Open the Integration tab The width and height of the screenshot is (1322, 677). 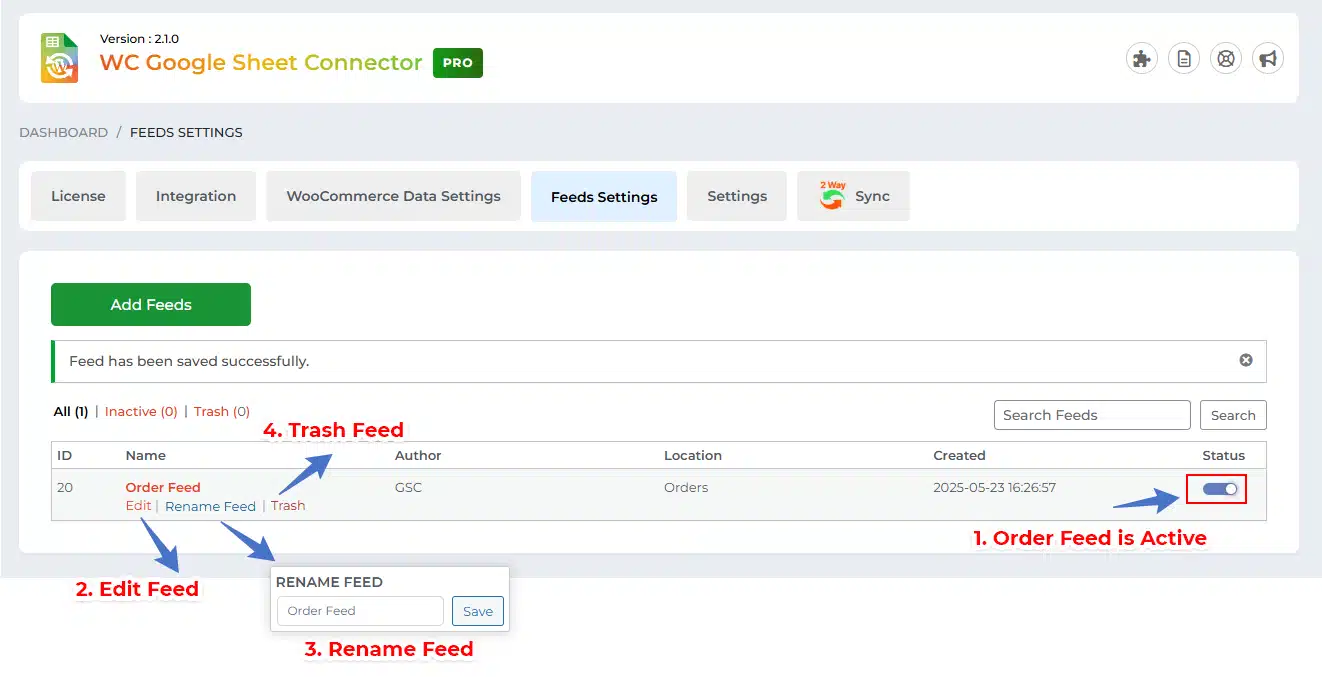pyautogui.click(x=196, y=196)
